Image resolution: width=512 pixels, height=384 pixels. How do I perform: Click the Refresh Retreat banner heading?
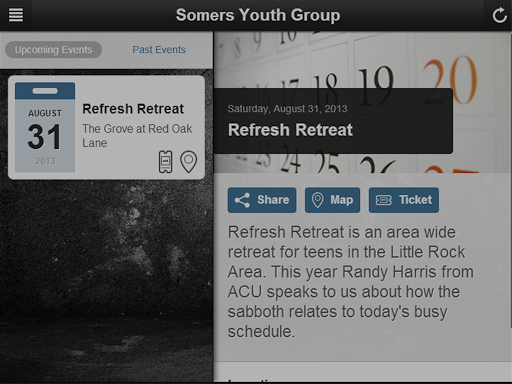click(290, 130)
